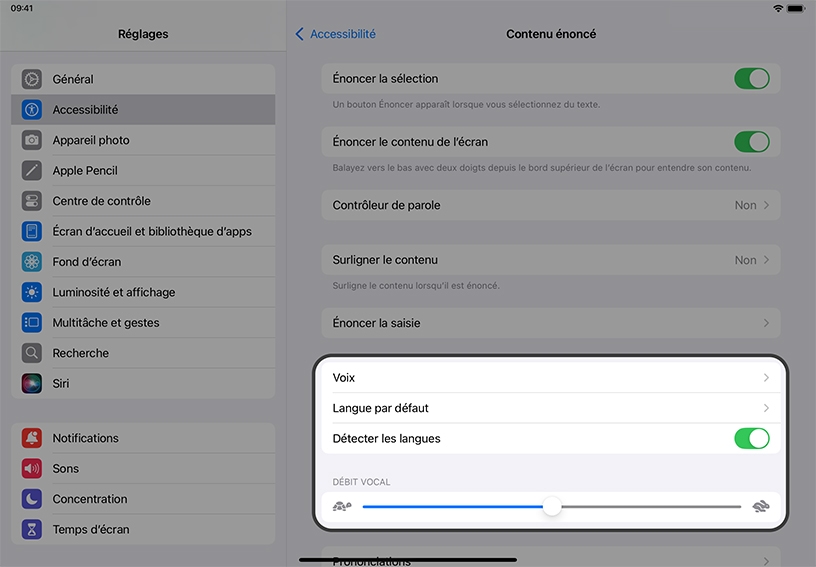
Task: Open Surligner le contenu chevron
Action: coord(766,260)
